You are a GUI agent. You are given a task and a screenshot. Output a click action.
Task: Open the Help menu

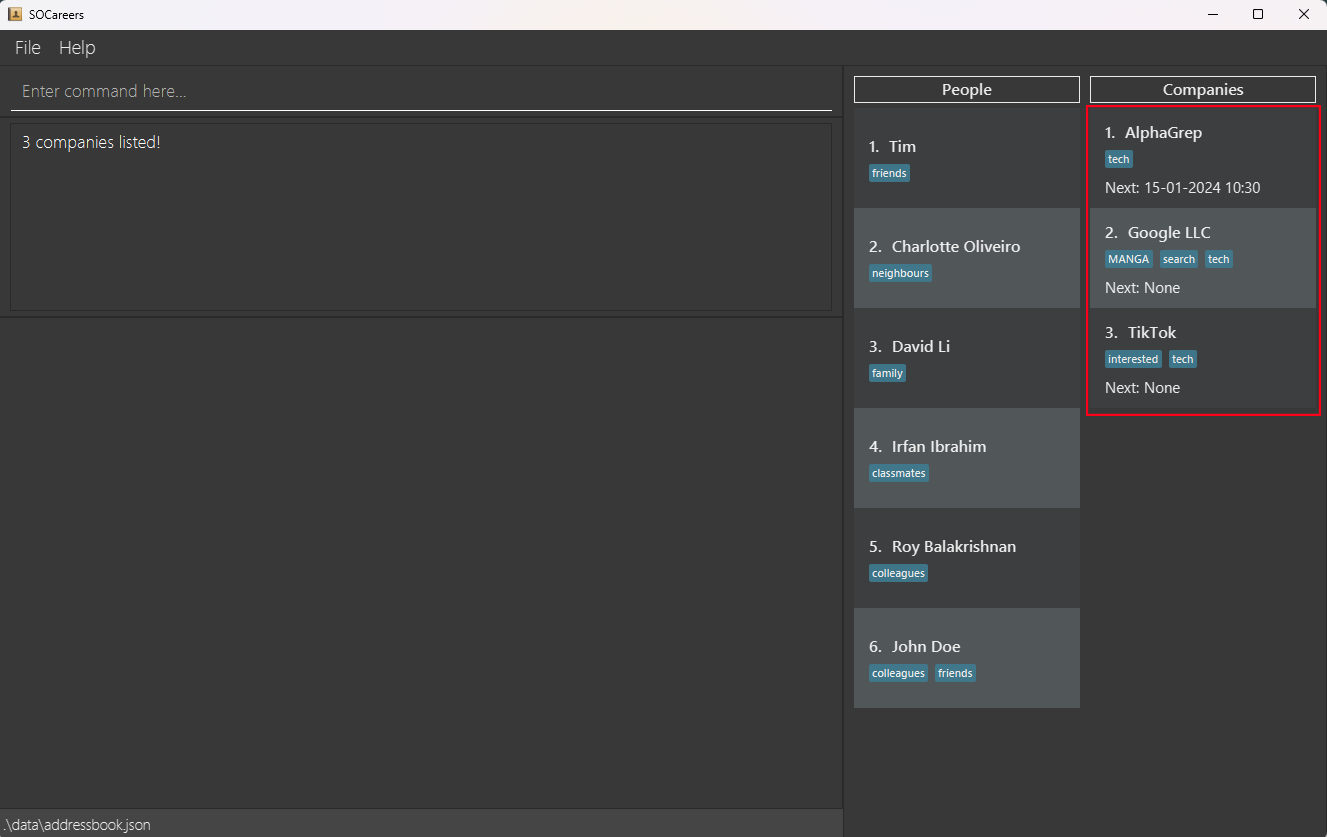(77, 48)
